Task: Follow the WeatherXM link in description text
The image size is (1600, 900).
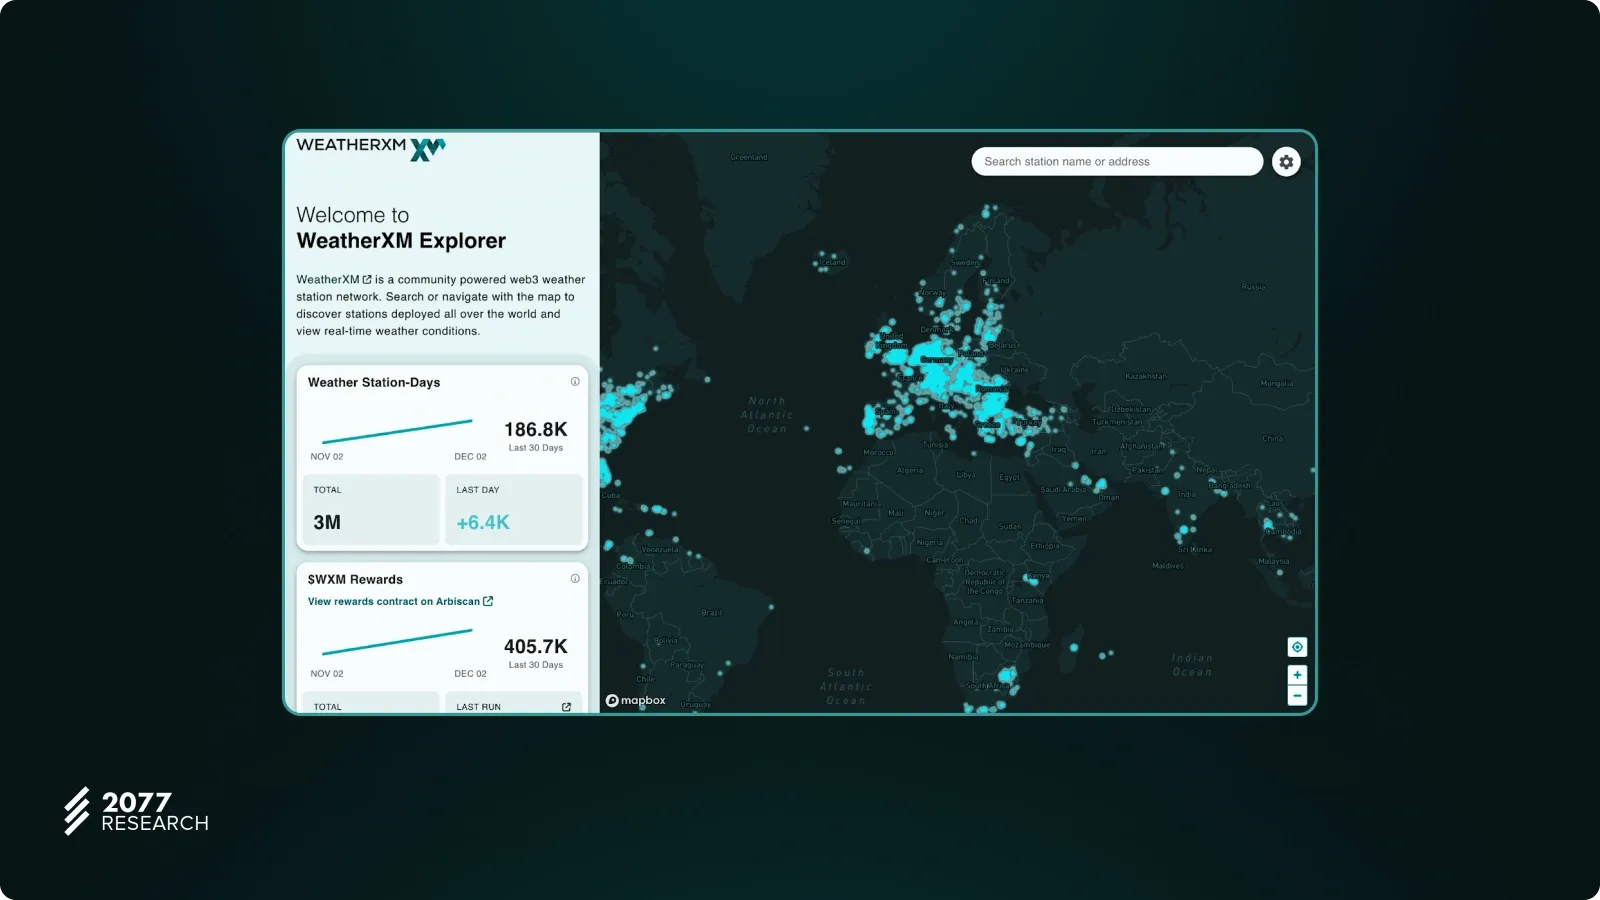Action: [333, 280]
